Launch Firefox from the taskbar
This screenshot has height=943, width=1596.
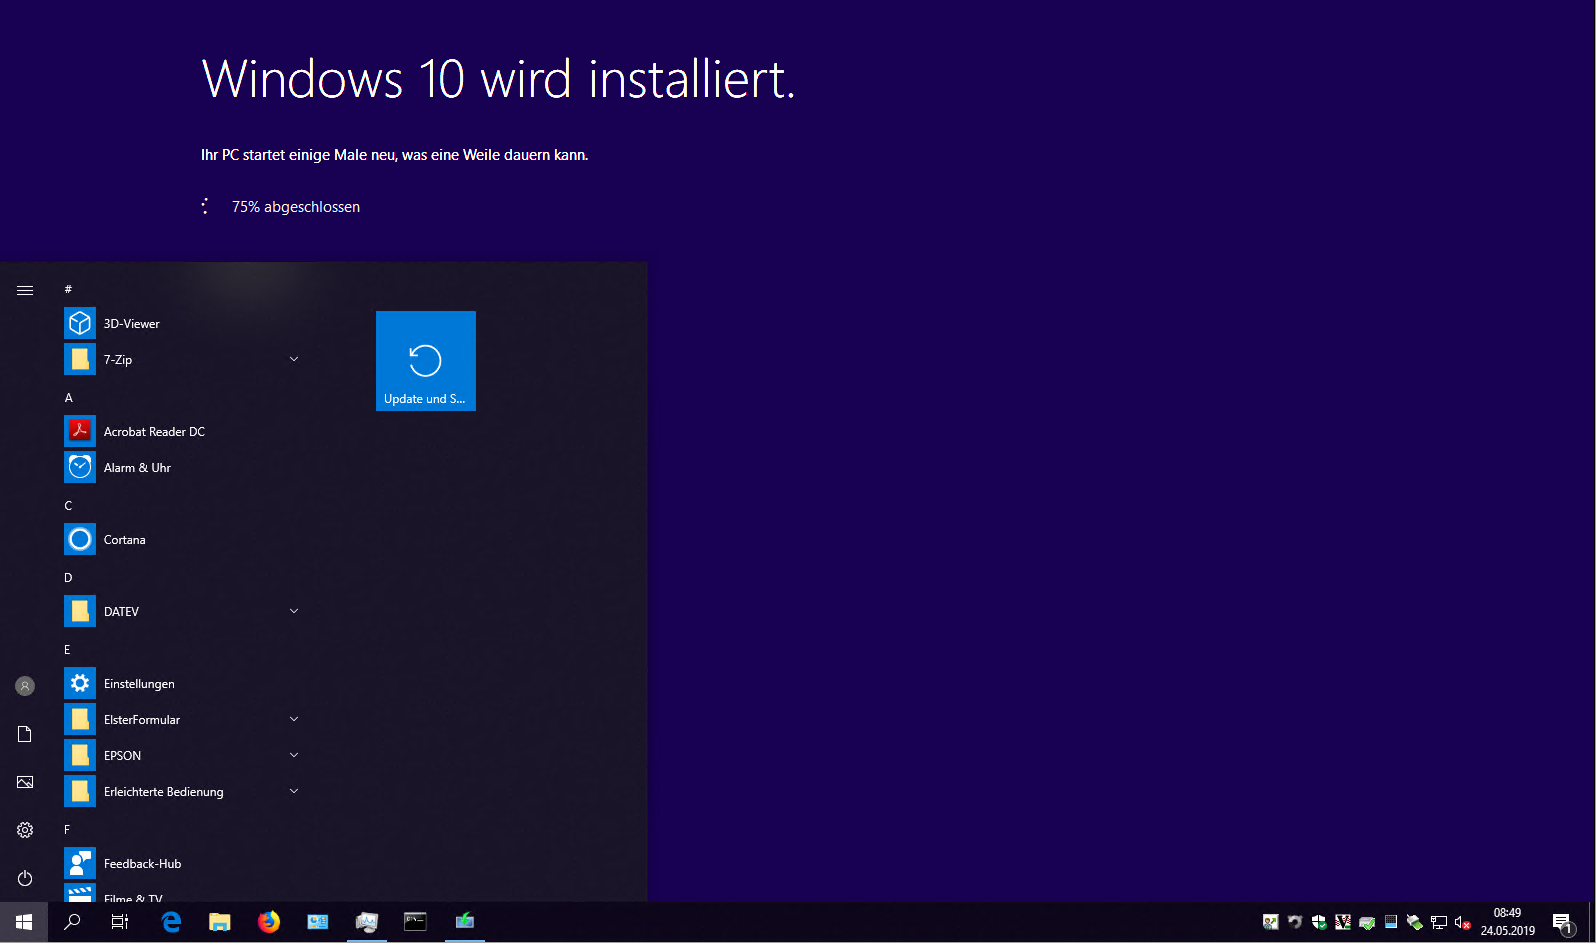[269, 922]
